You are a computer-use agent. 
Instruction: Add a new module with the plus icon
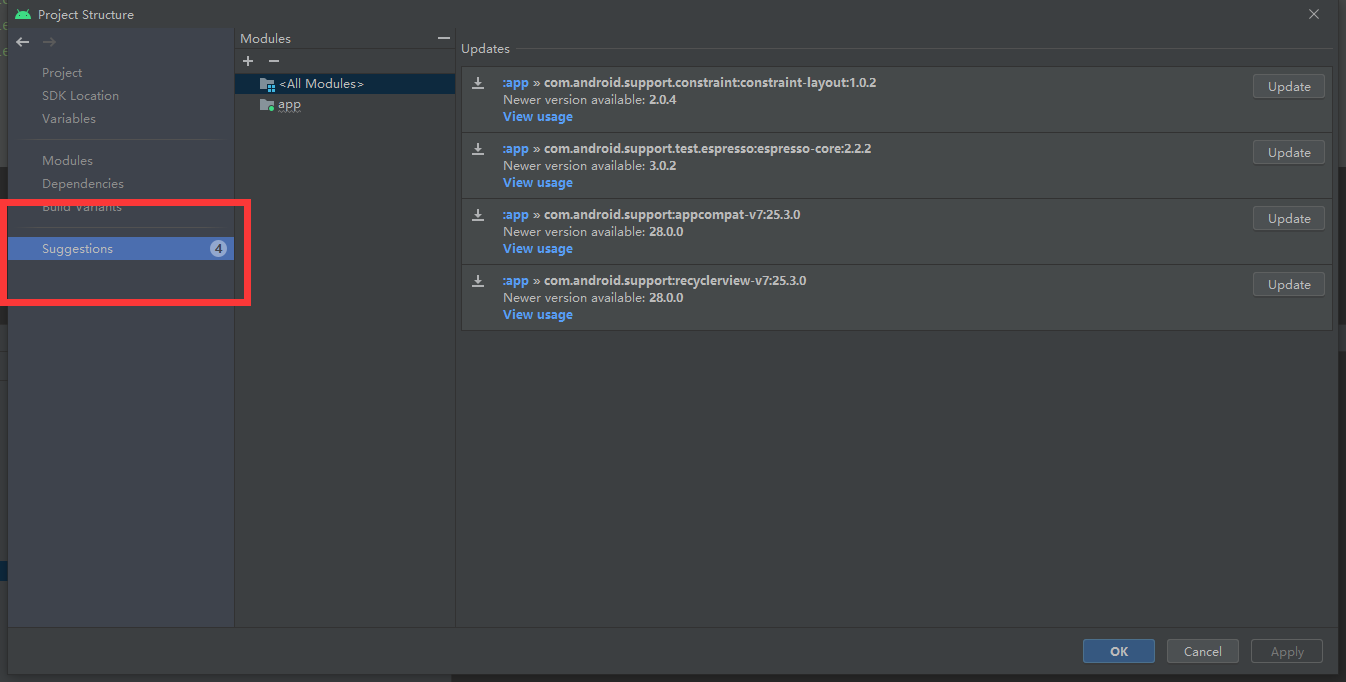click(248, 61)
